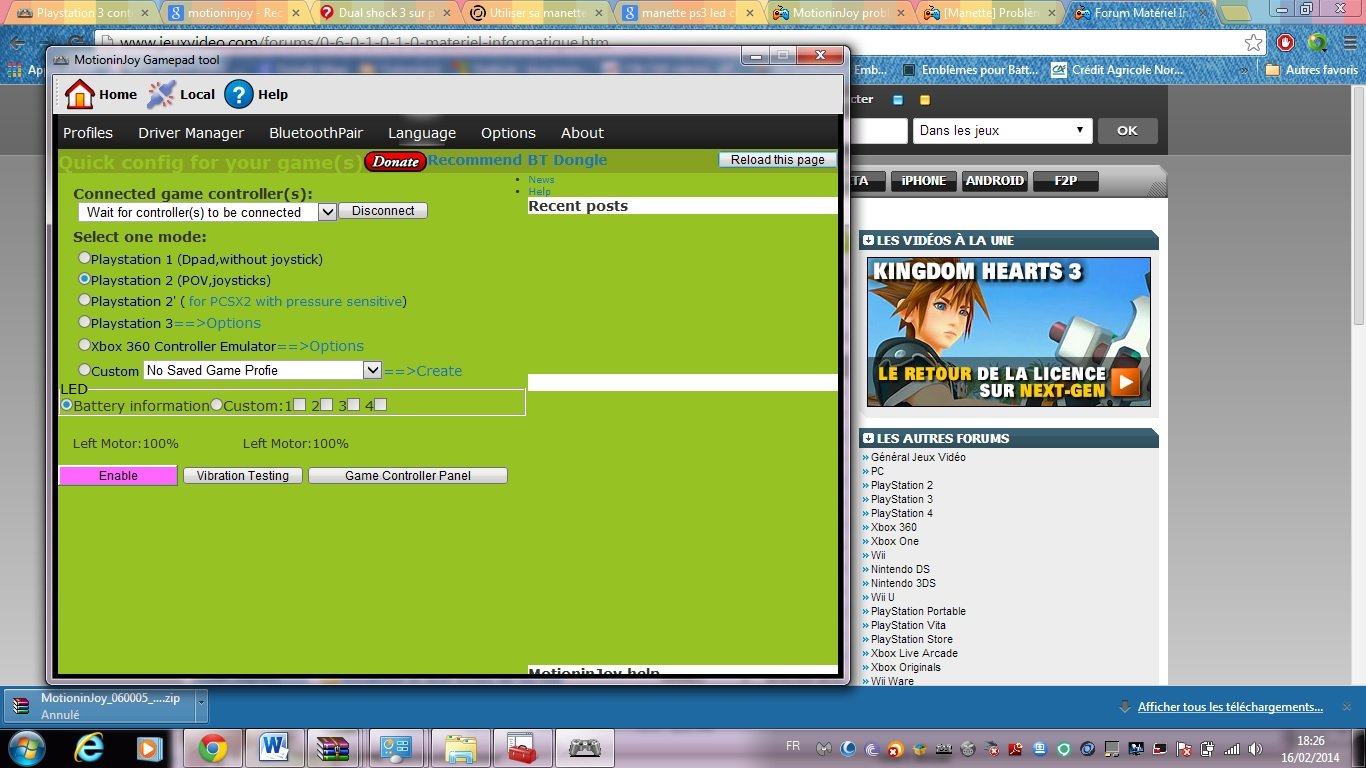Open the About menu

coord(582,133)
